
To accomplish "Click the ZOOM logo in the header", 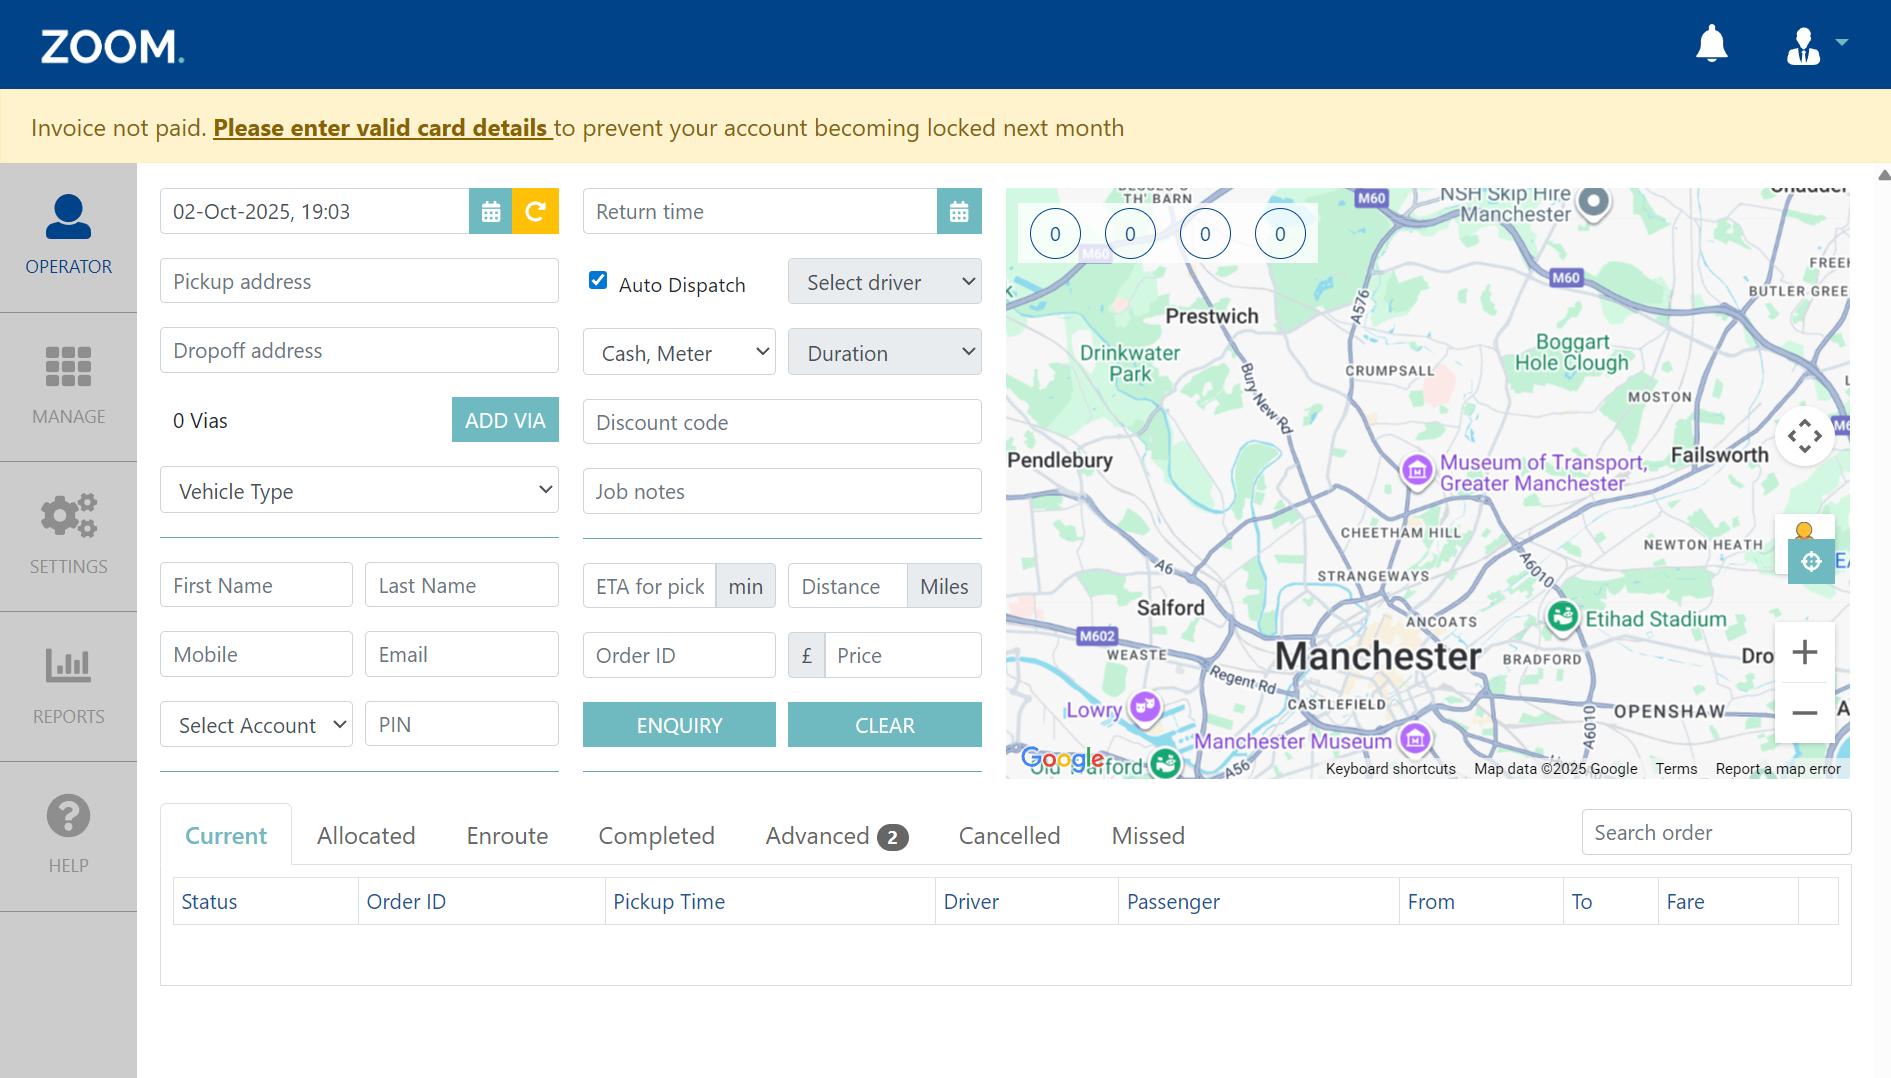I will click(112, 46).
